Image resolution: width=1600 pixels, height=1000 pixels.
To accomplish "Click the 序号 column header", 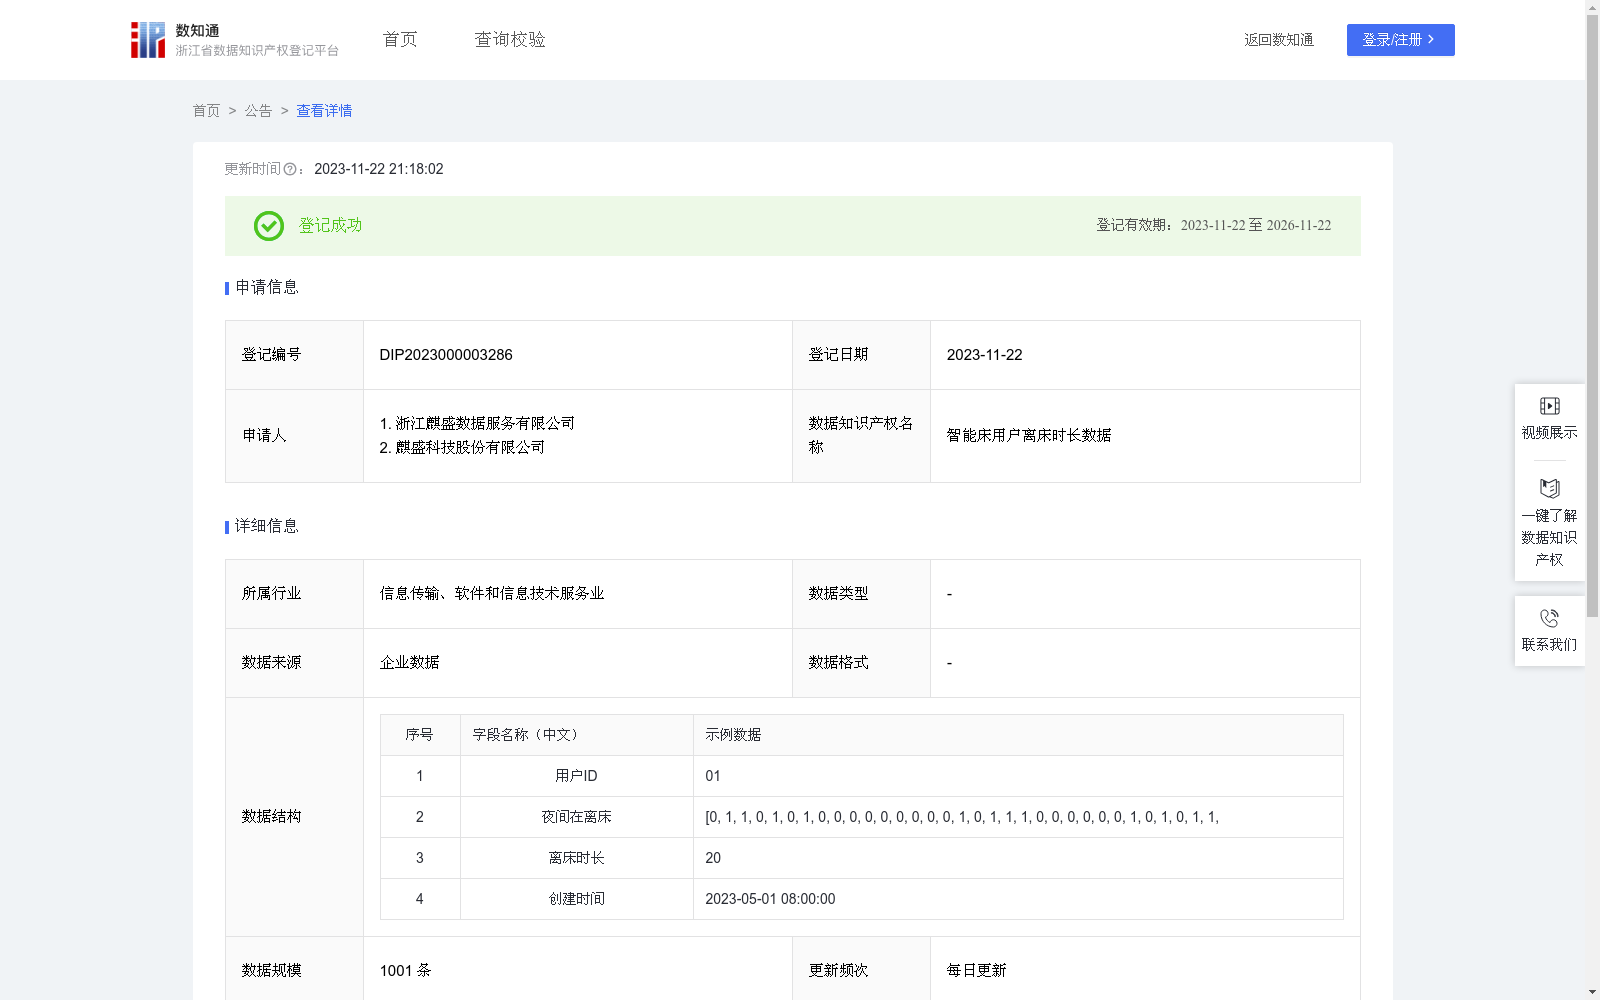I will 419,735.
